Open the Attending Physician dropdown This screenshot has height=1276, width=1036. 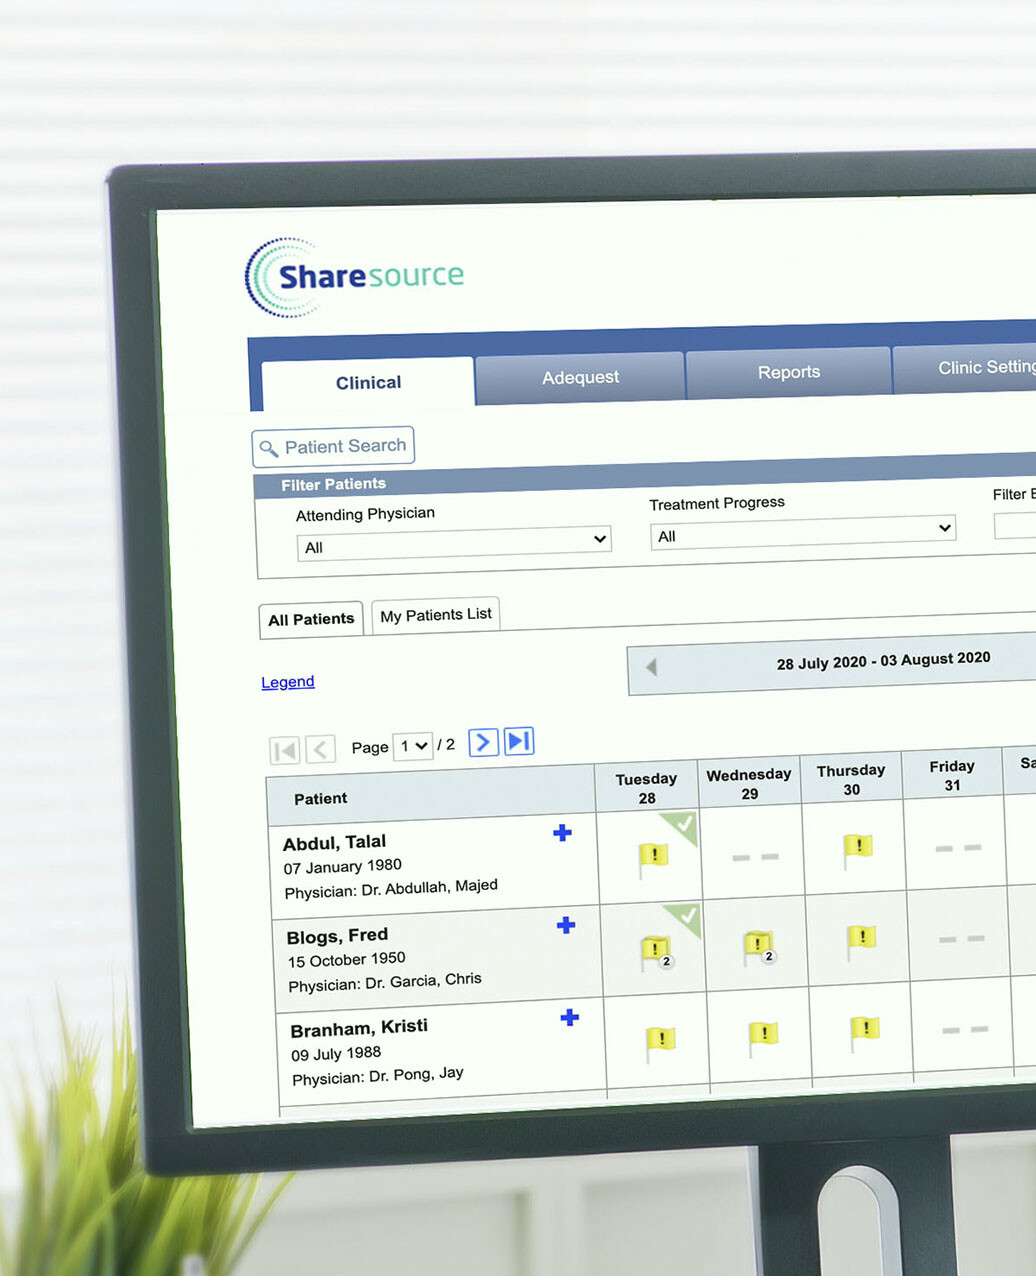point(454,543)
